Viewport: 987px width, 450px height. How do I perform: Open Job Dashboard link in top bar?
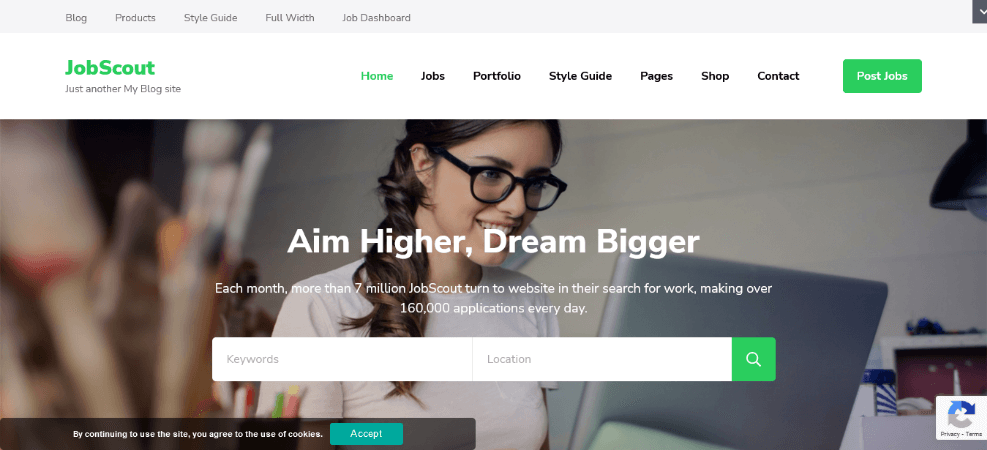pos(376,18)
